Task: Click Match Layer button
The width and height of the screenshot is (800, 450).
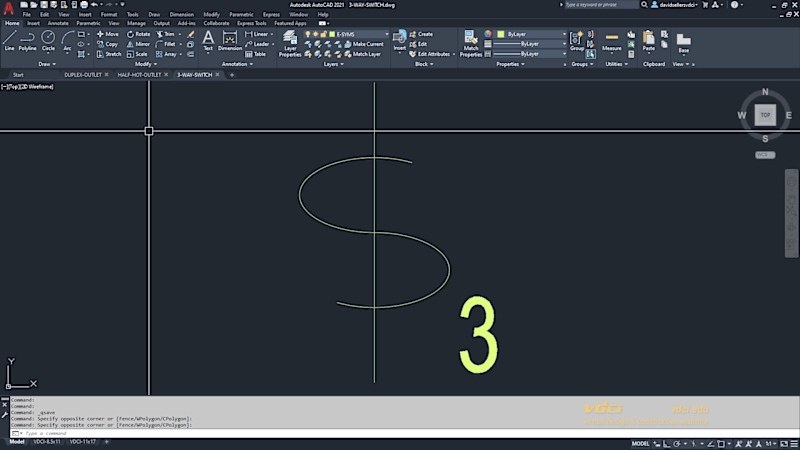Action: pos(363,54)
